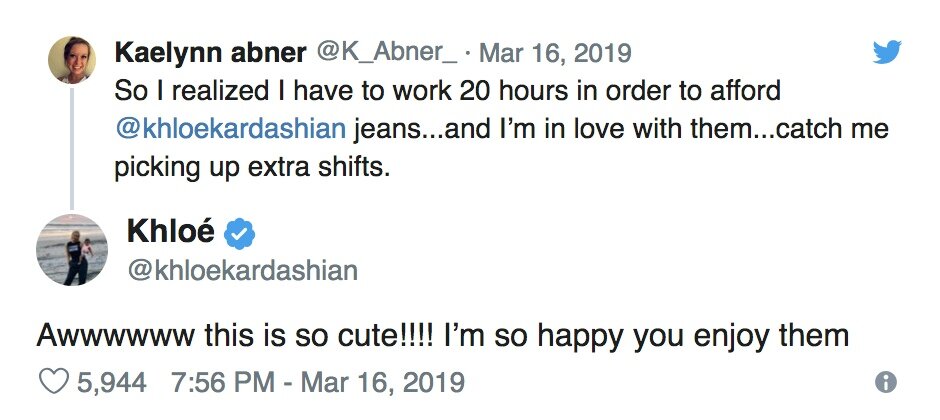The image size is (940, 420).
Task: Open Kaelynn abner's profile picture
Action: (x=71, y=59)
